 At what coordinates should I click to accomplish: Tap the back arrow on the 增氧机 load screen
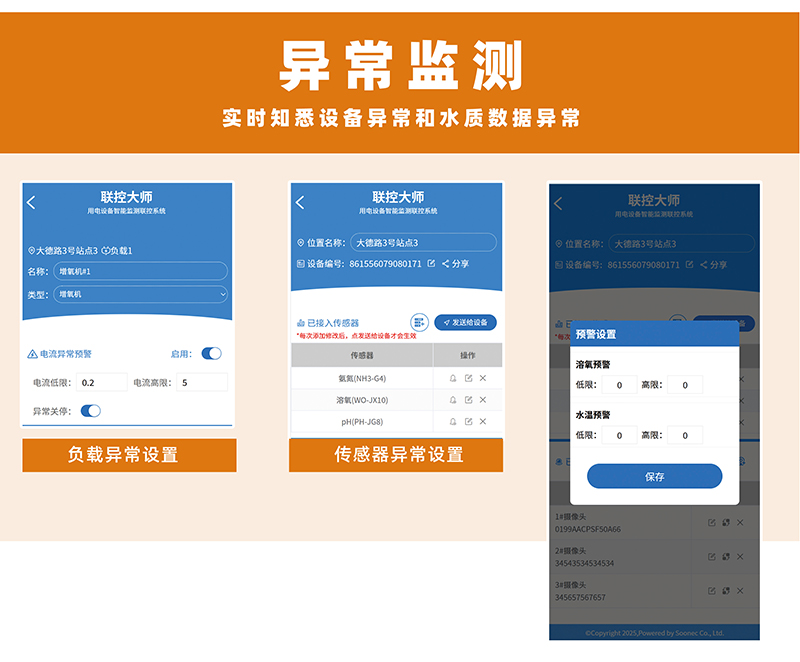click(32, 203)
